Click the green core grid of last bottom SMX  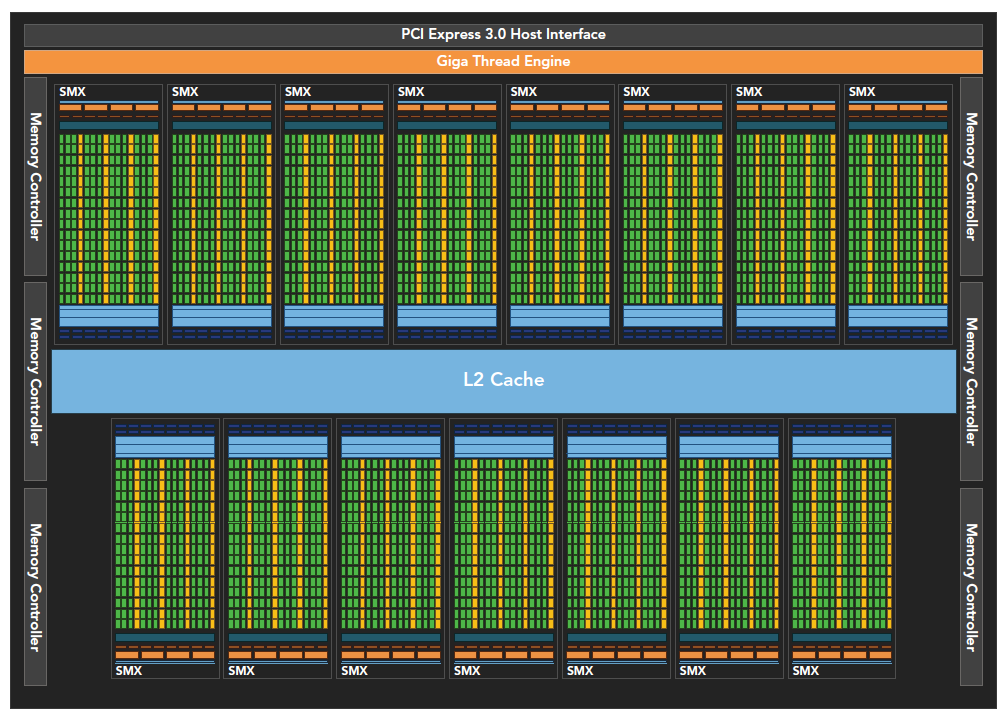pos(841,545)
